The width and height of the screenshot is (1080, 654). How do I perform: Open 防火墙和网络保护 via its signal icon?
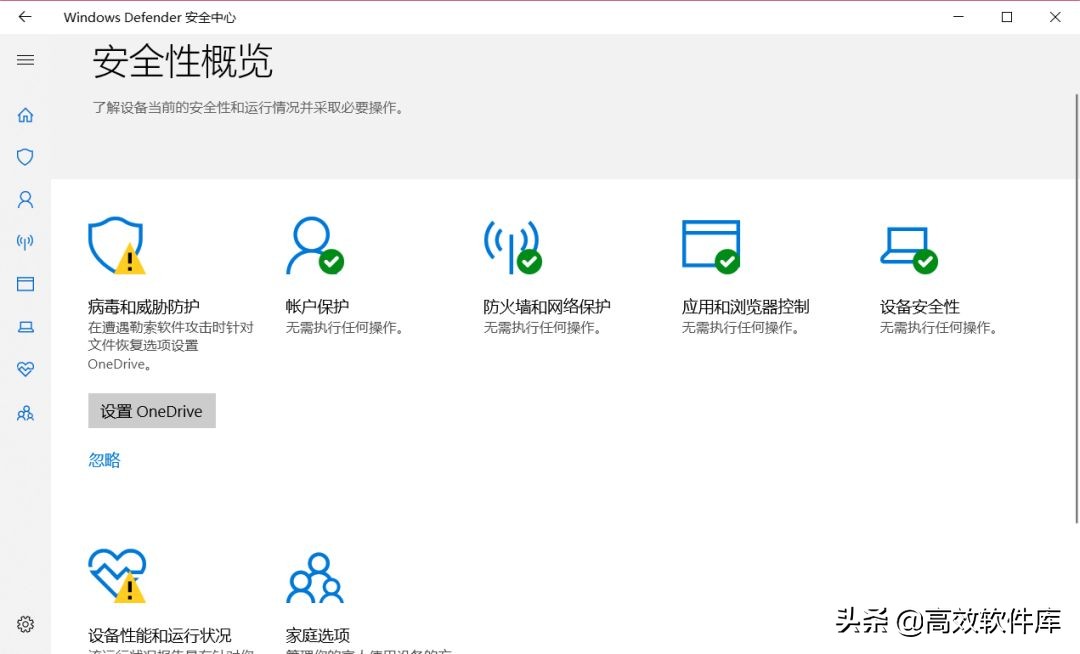coord(512,243)
